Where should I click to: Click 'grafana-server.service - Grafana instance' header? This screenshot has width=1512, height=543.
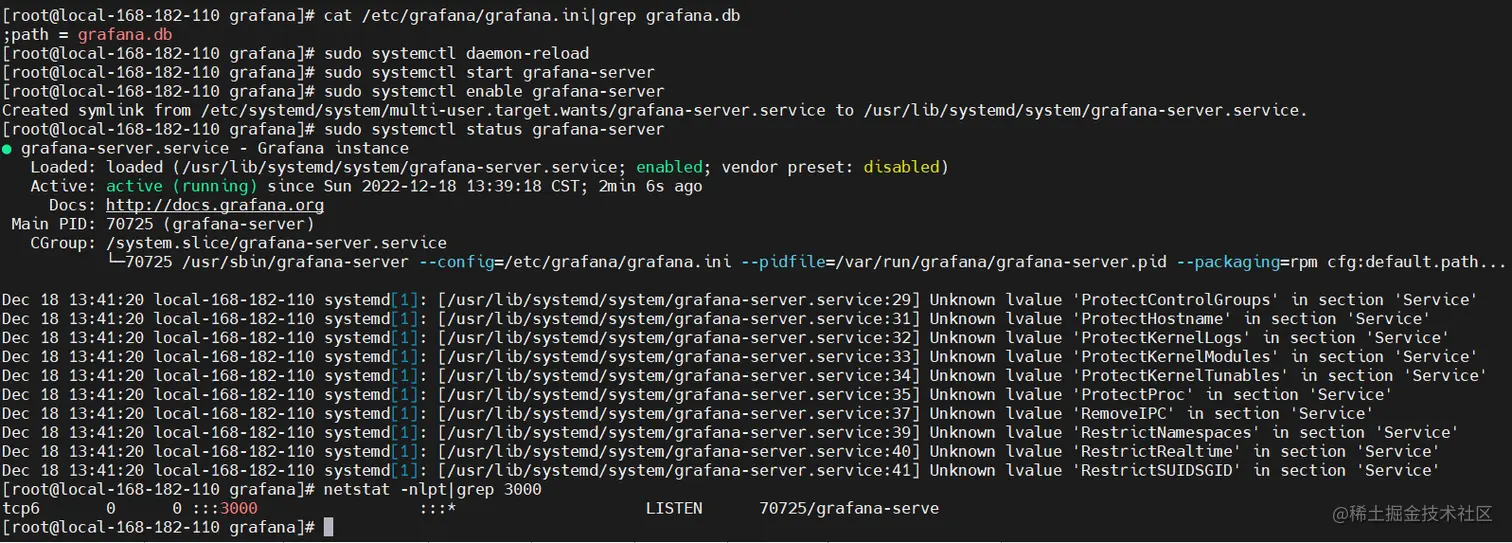(x=215, y=149)
